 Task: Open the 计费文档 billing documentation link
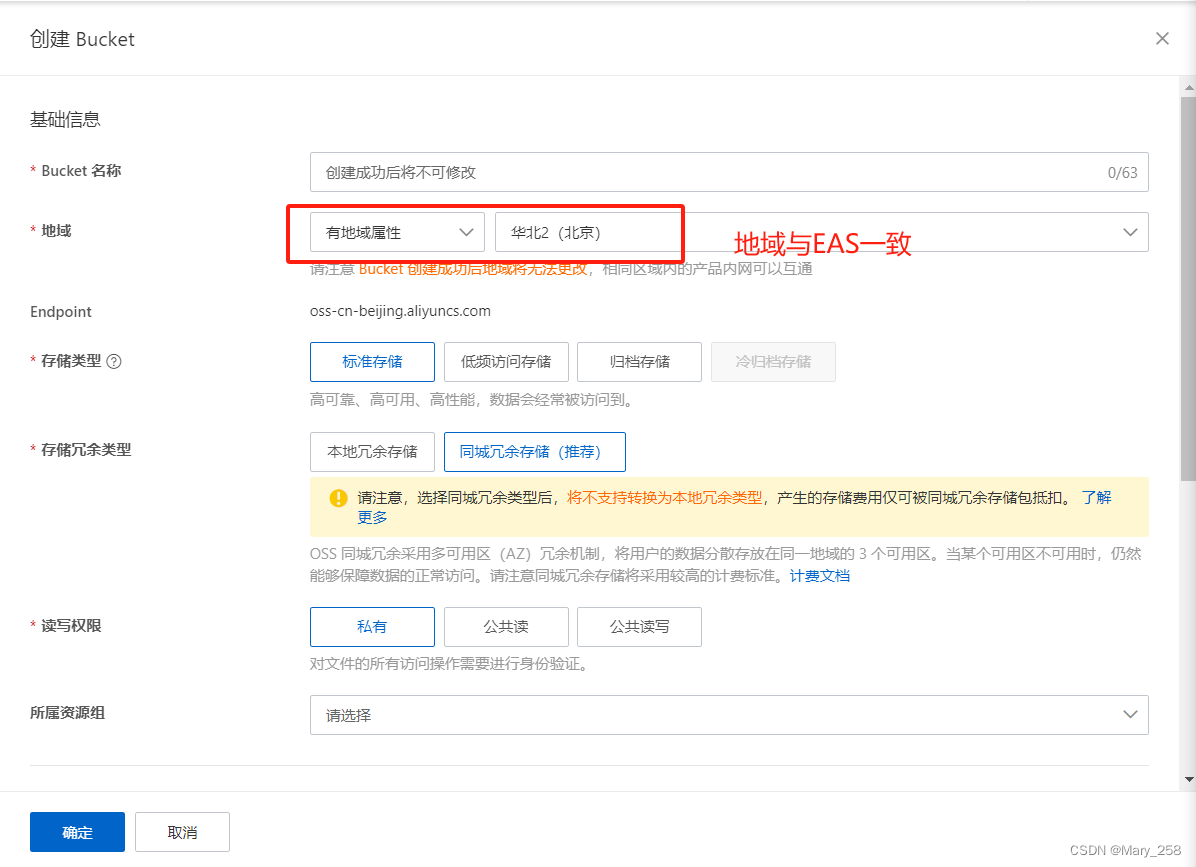819,575
